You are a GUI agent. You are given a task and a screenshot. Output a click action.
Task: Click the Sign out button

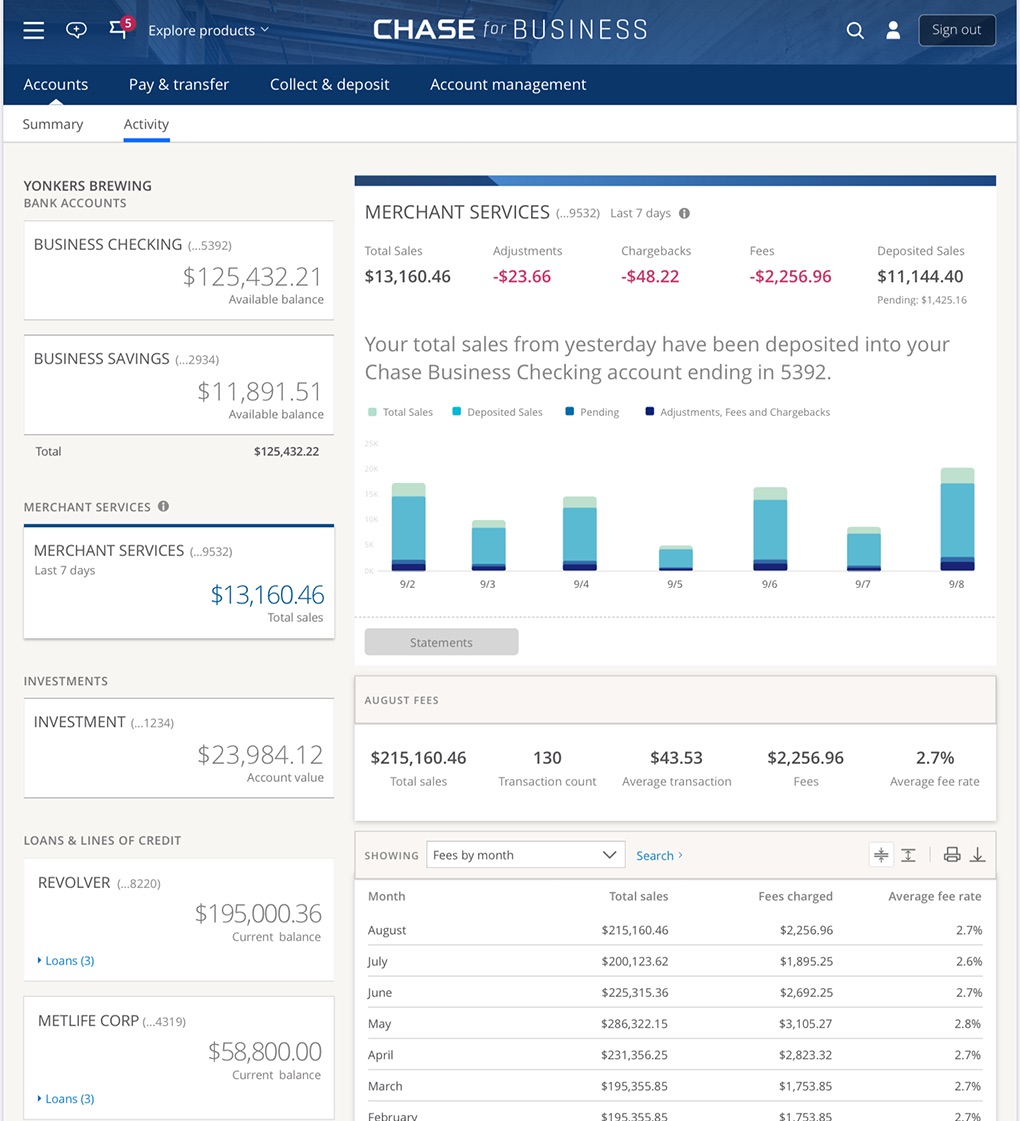pos(956,30)
